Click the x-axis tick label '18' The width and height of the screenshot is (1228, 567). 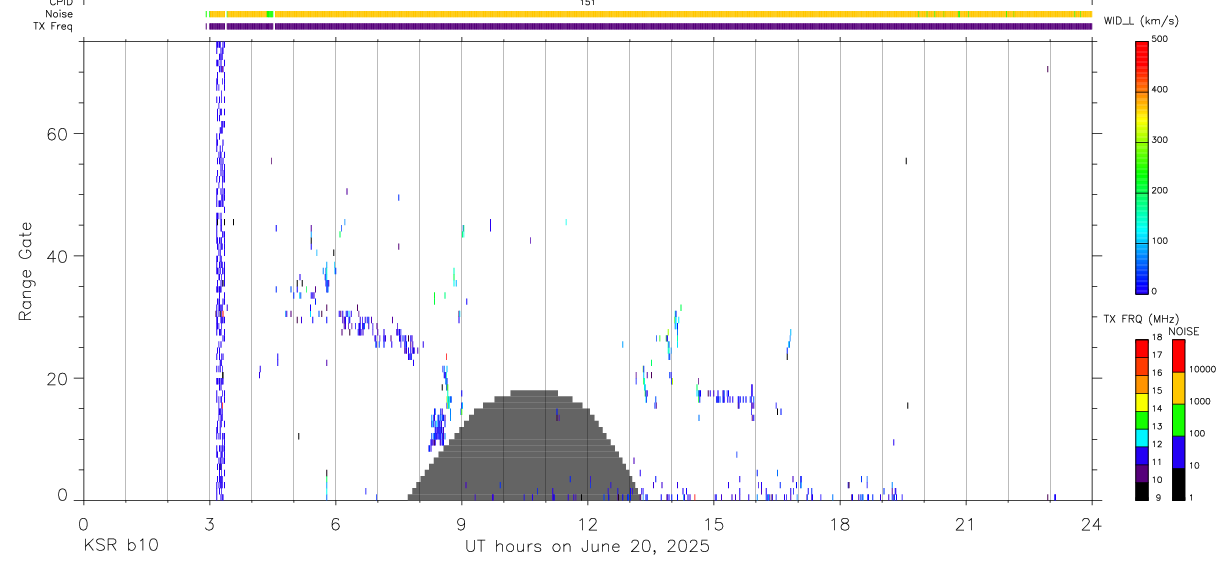(x=840, y=523)
